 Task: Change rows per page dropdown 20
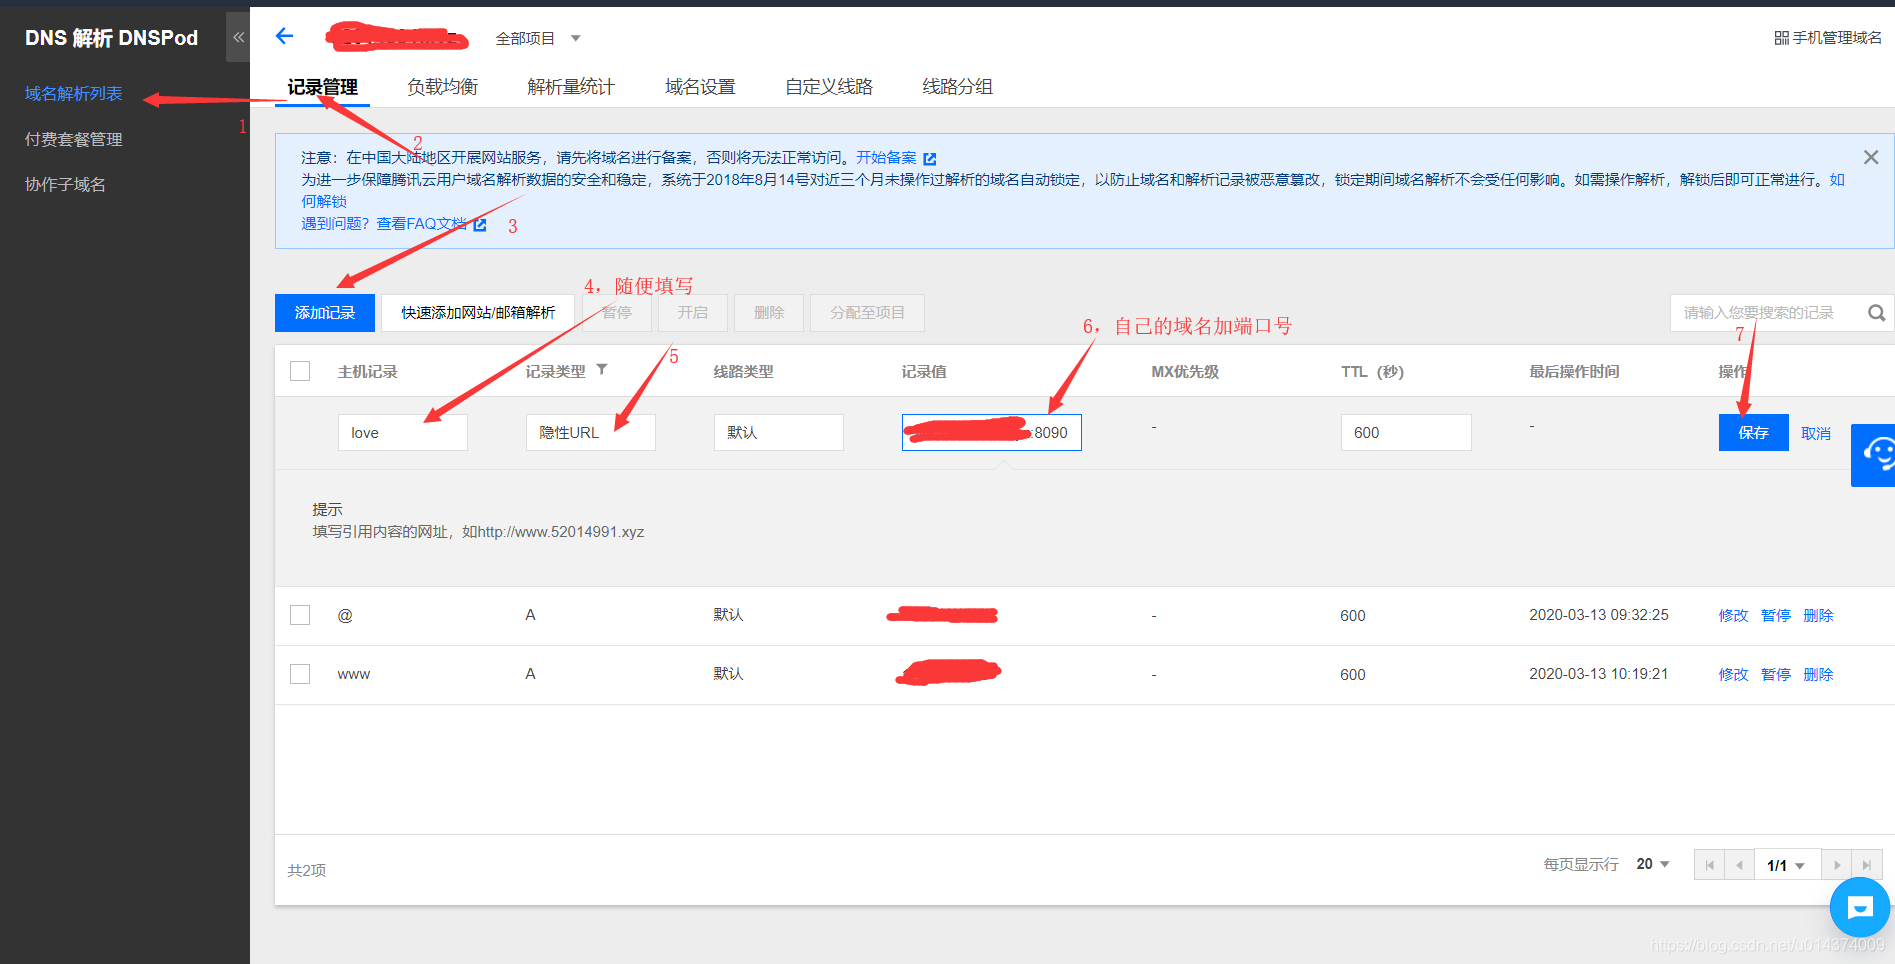coord(1653,864)
